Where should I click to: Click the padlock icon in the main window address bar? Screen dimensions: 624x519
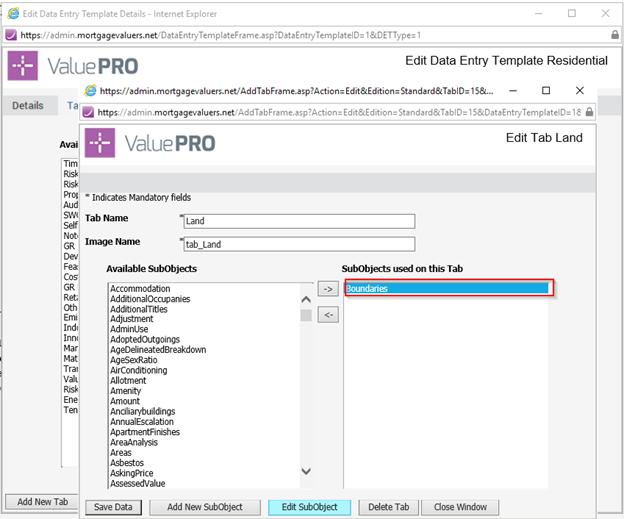(615, 35)
